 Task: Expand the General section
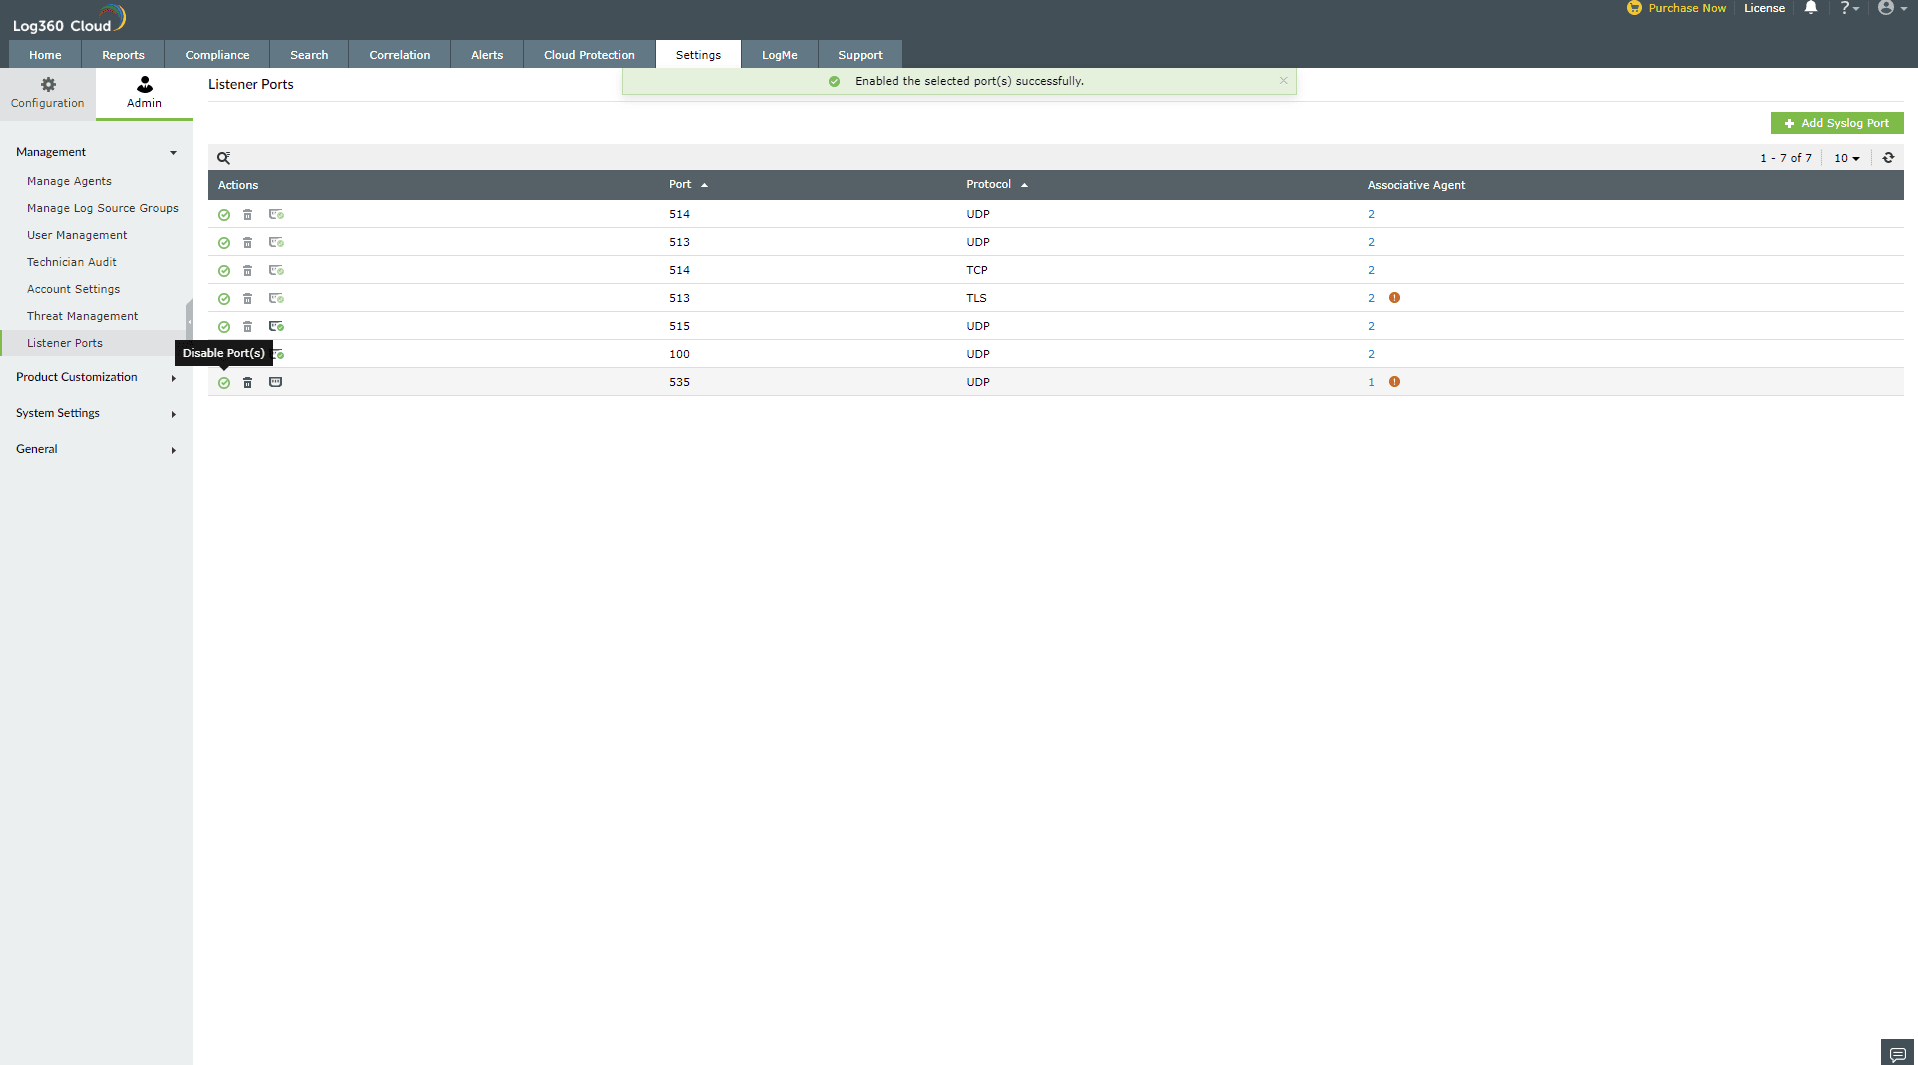click(96, 450)
